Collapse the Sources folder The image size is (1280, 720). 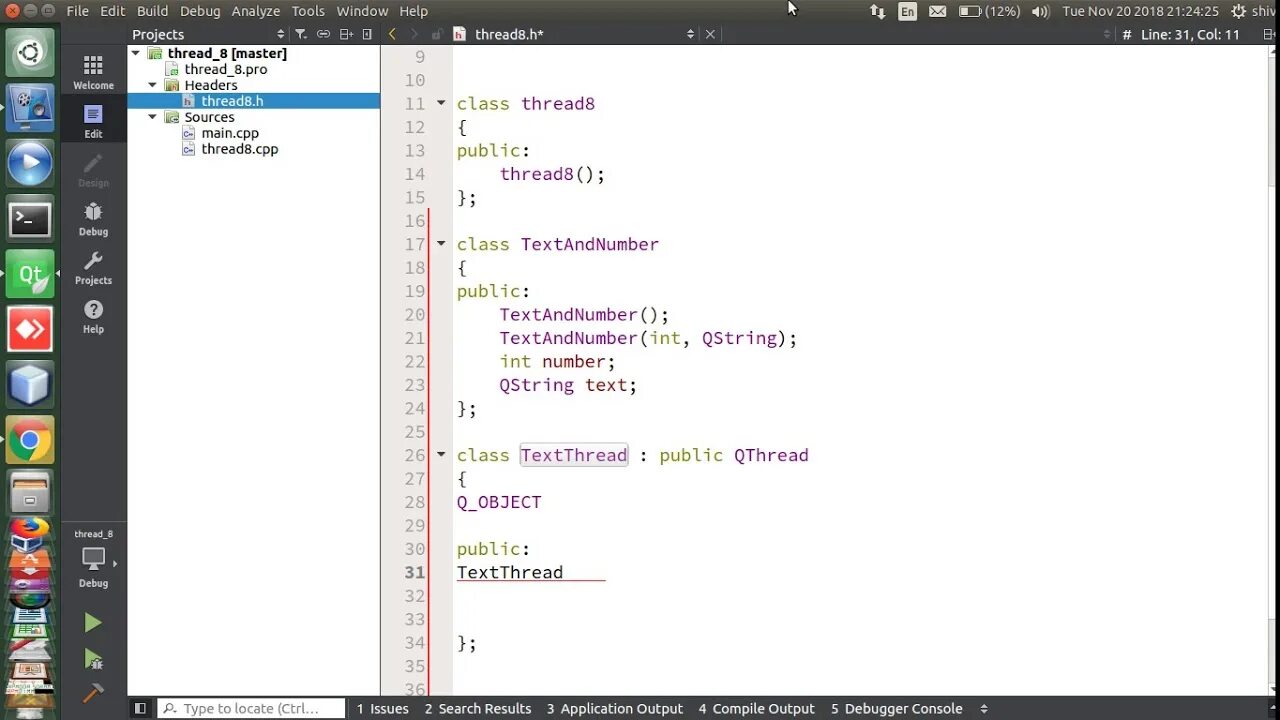click(153, 117)
